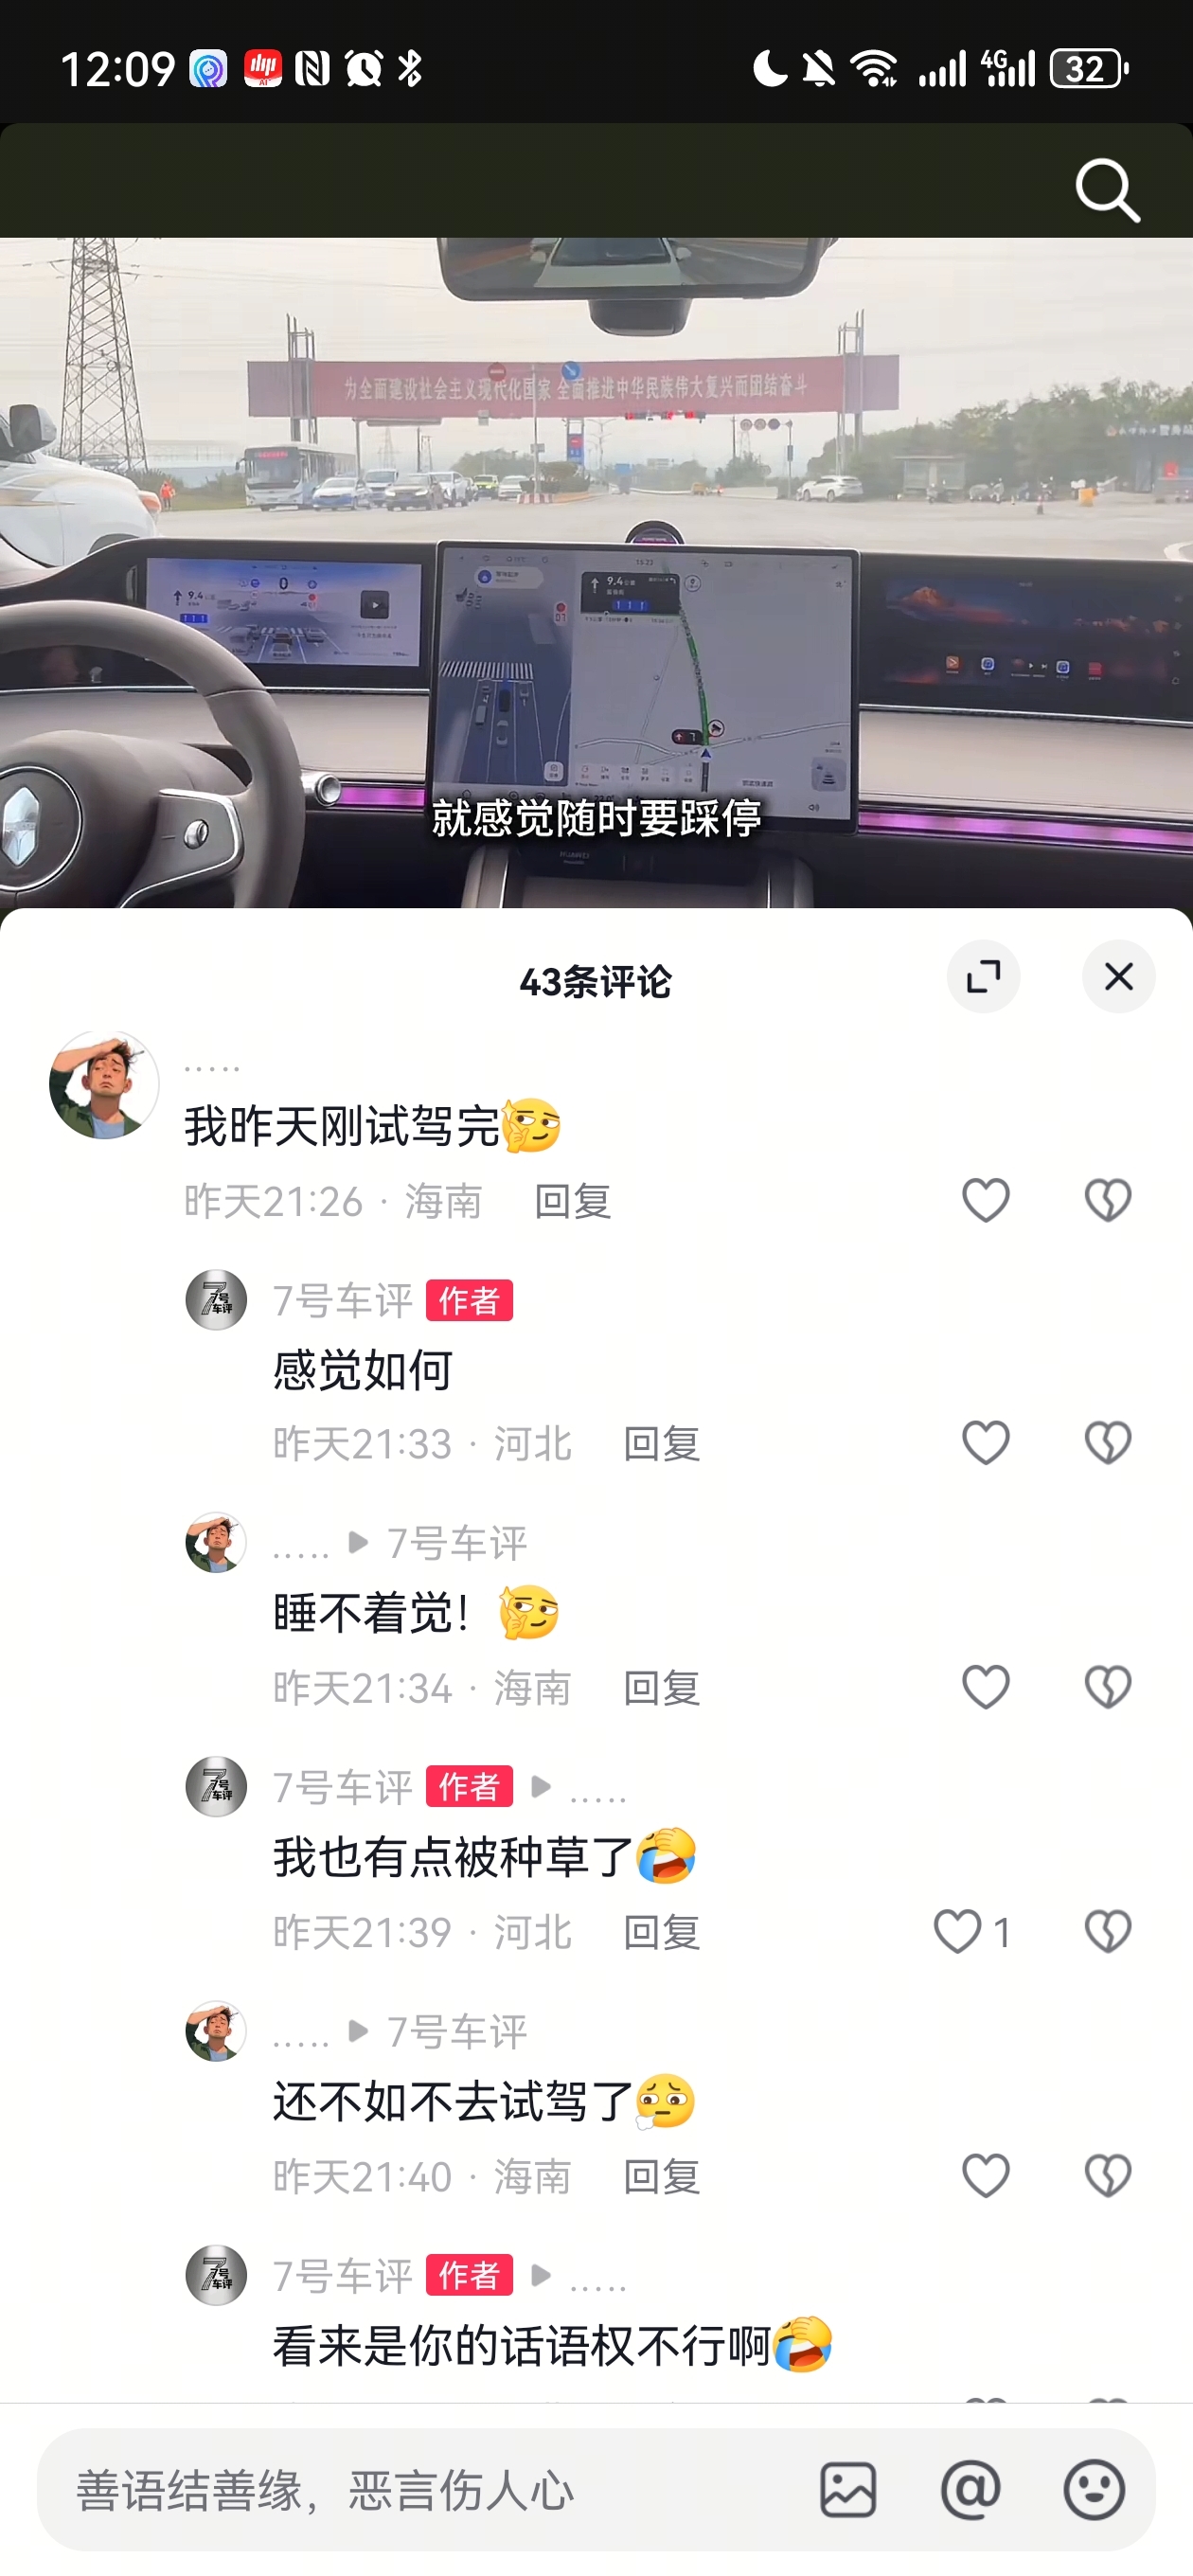Reply to the comment 睡不着觉!
This screenshot has height=2576, width=1193.
click(x=661, y=1687)
